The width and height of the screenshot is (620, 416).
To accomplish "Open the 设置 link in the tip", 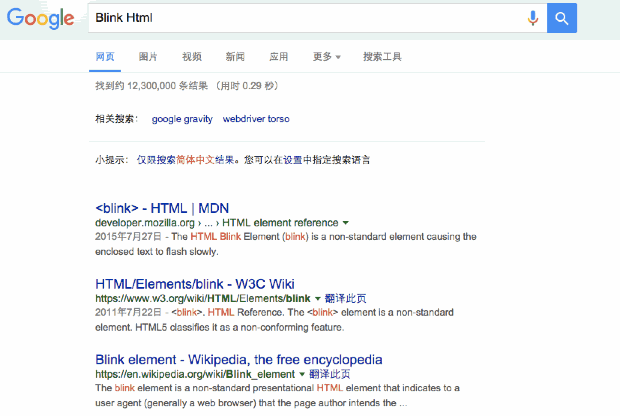I will tap(293, 160).
